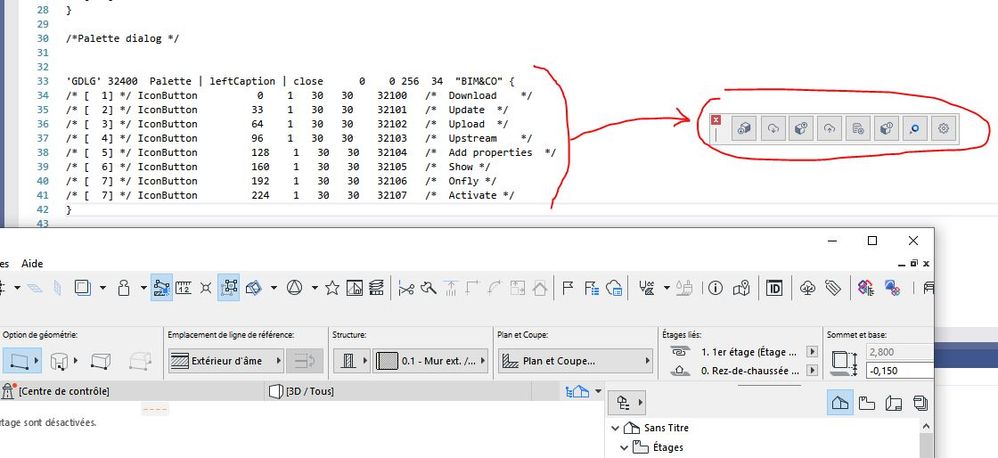Click the ruler measure tool icon
This screenshot has width=998, height=458.
tap(183, 288)
